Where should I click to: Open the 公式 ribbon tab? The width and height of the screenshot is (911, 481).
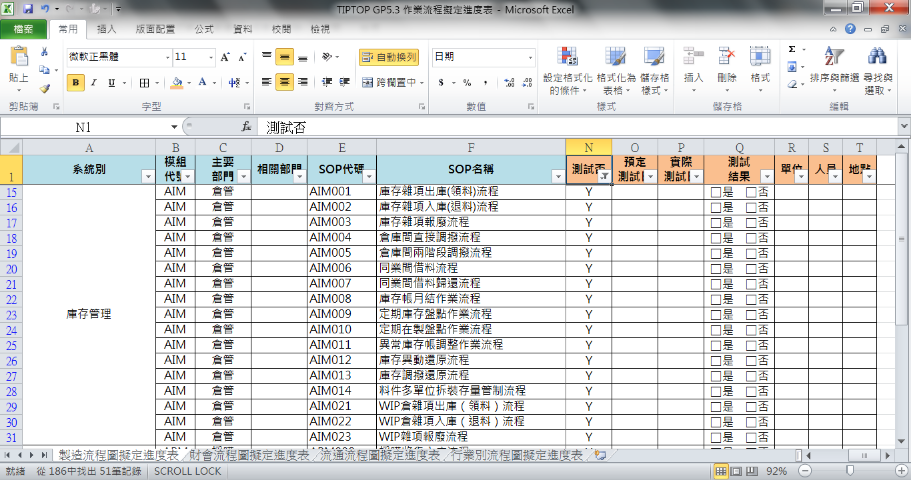tap(204, 30)
